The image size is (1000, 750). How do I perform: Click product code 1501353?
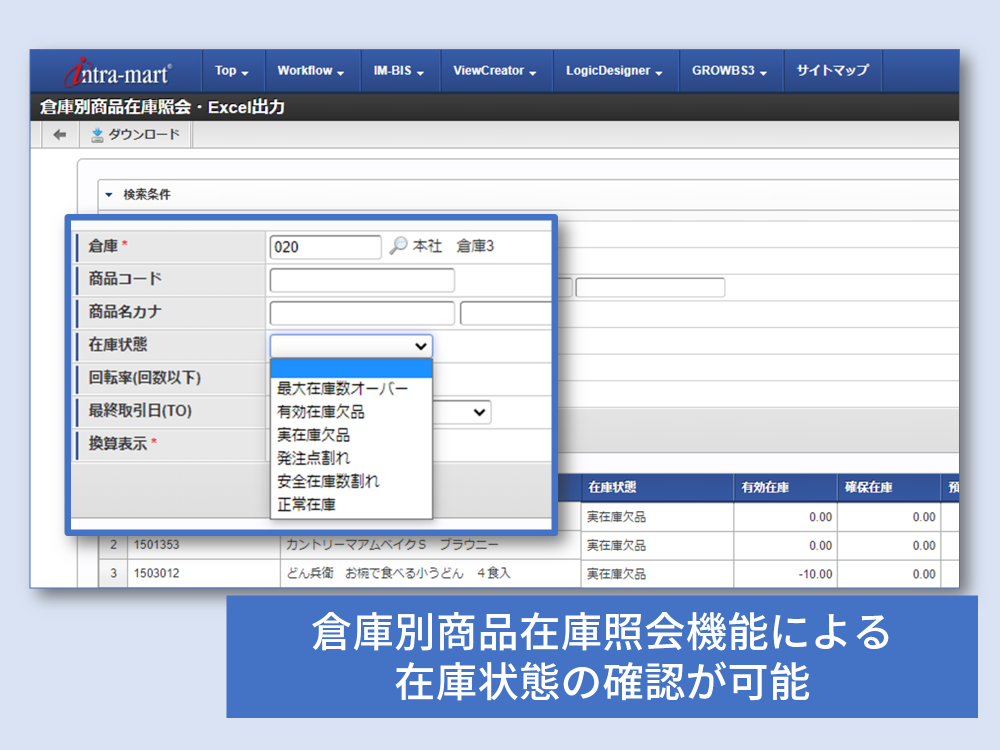(x=156, y=545)
